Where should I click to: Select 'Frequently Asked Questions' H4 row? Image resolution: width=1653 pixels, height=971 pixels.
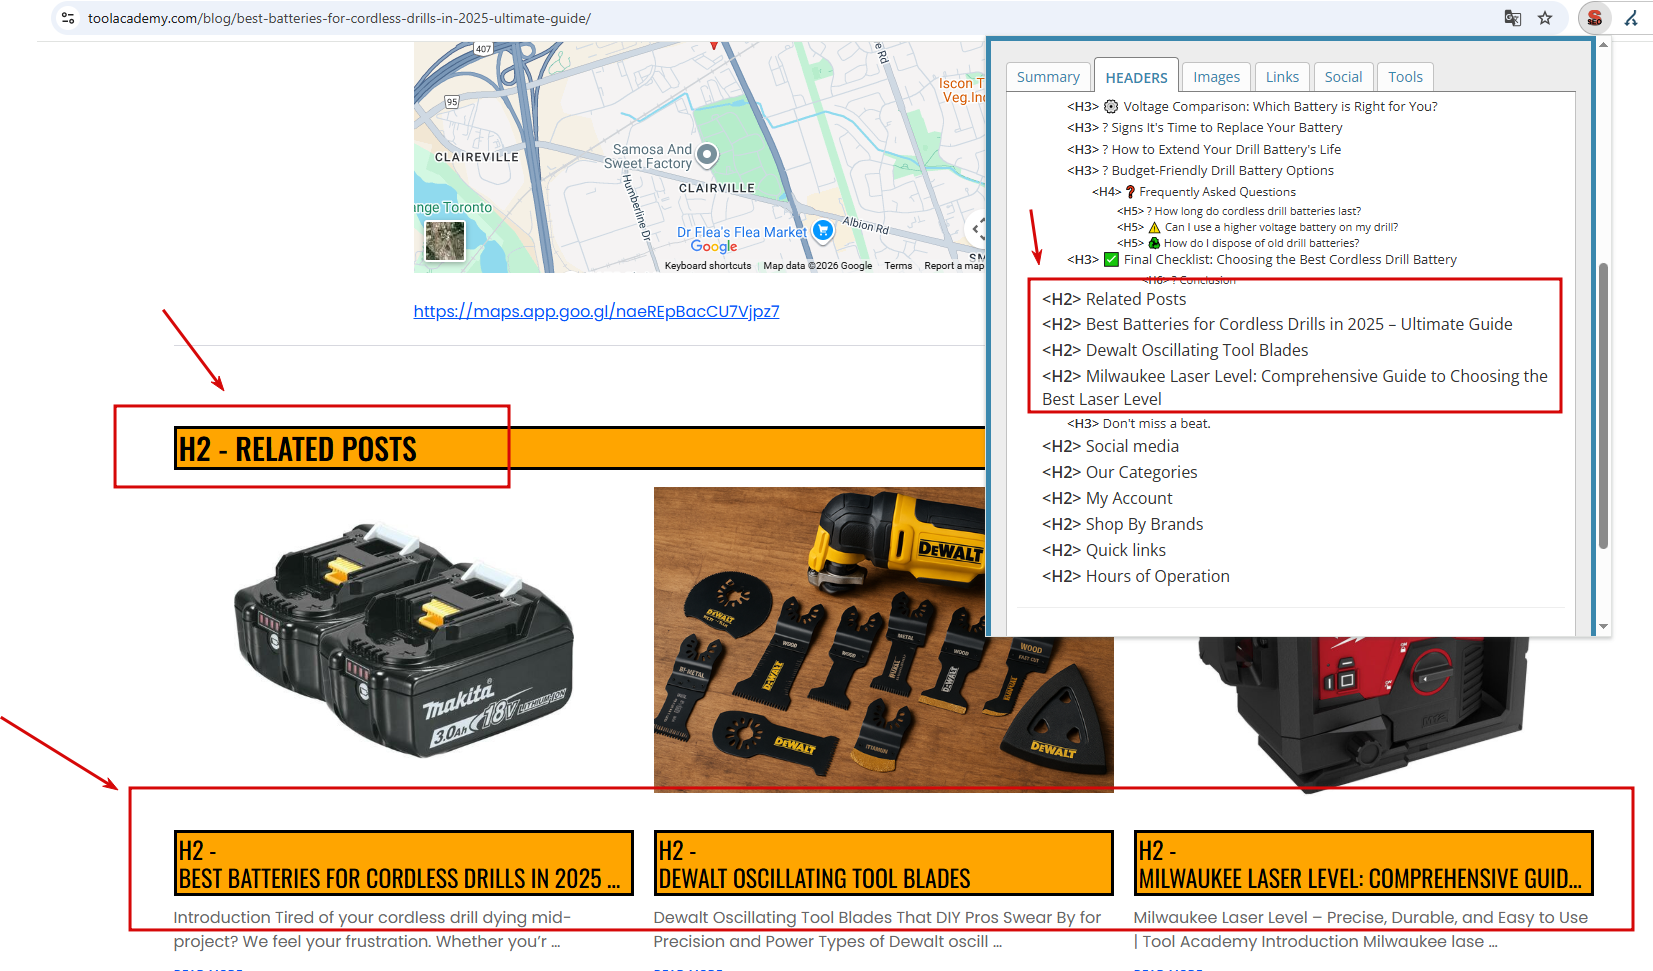tap(1194, 192)
